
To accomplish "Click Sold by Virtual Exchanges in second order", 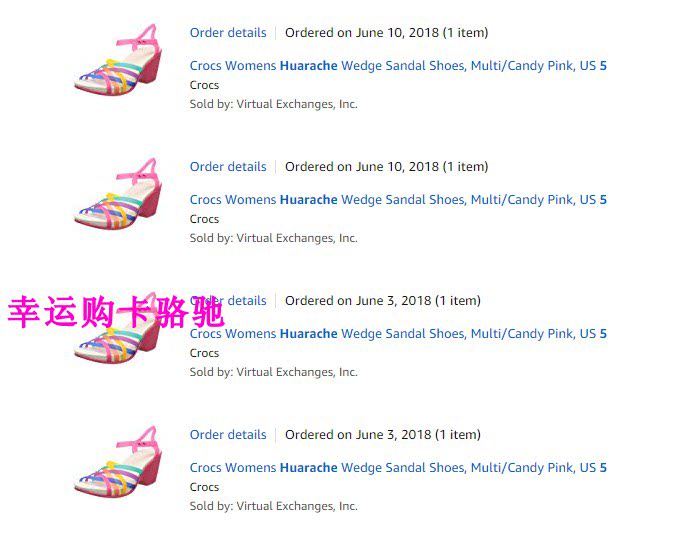I will 274,238.
